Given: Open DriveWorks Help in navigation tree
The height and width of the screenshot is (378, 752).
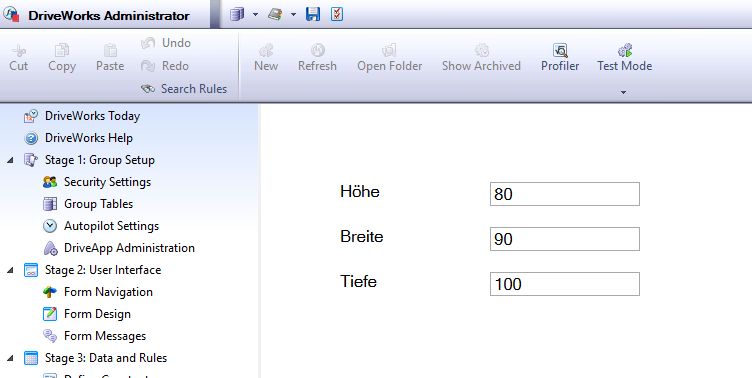Looking at the screenshot, I should click(78, 138).
